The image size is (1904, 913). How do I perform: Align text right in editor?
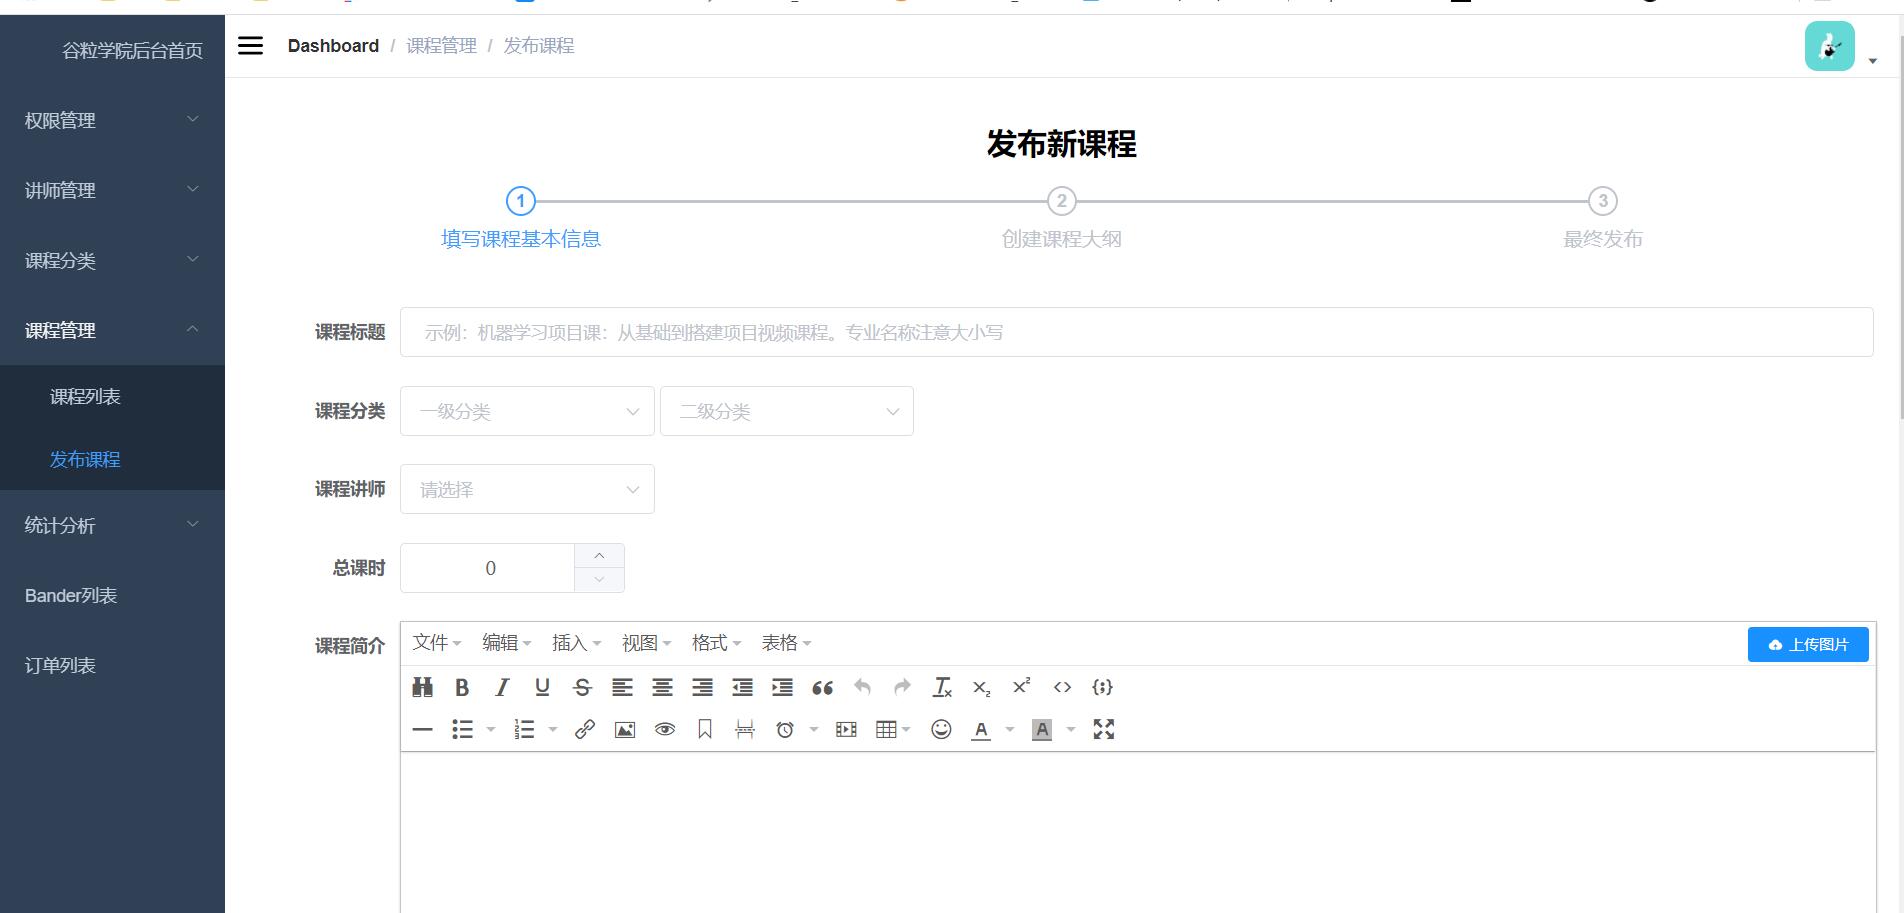coord(702,687)
